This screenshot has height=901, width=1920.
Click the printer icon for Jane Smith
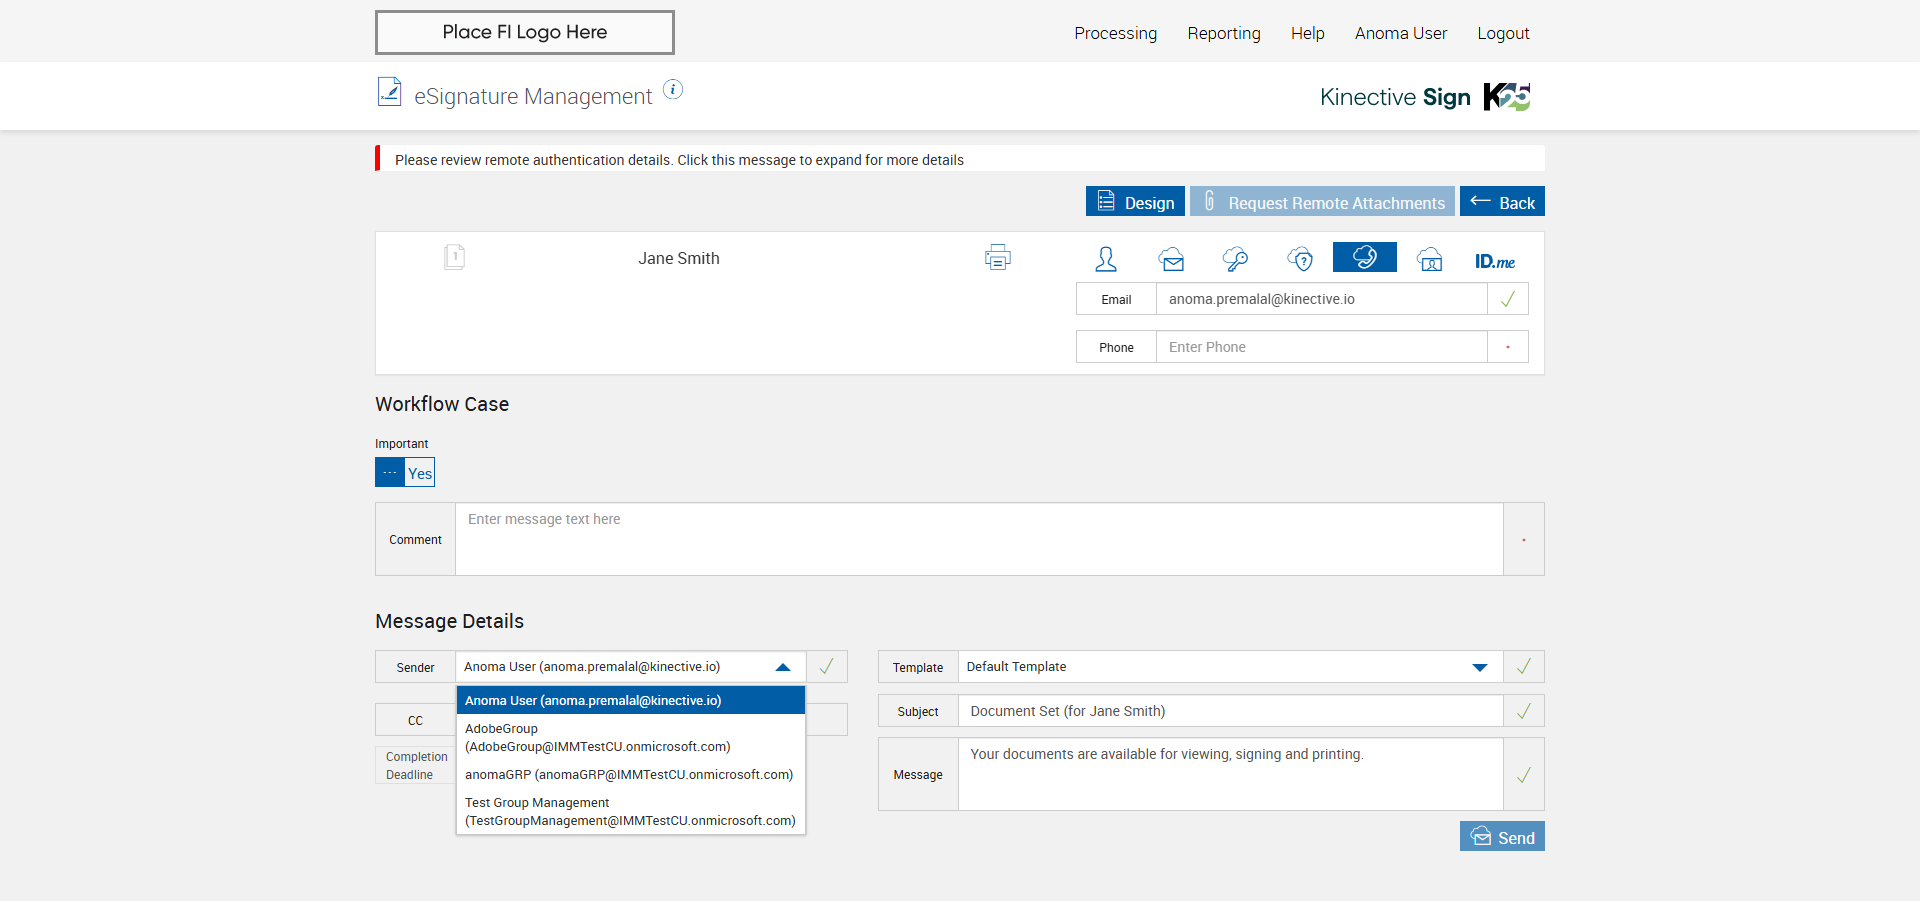pyautogui.click(x=997, y=258)
